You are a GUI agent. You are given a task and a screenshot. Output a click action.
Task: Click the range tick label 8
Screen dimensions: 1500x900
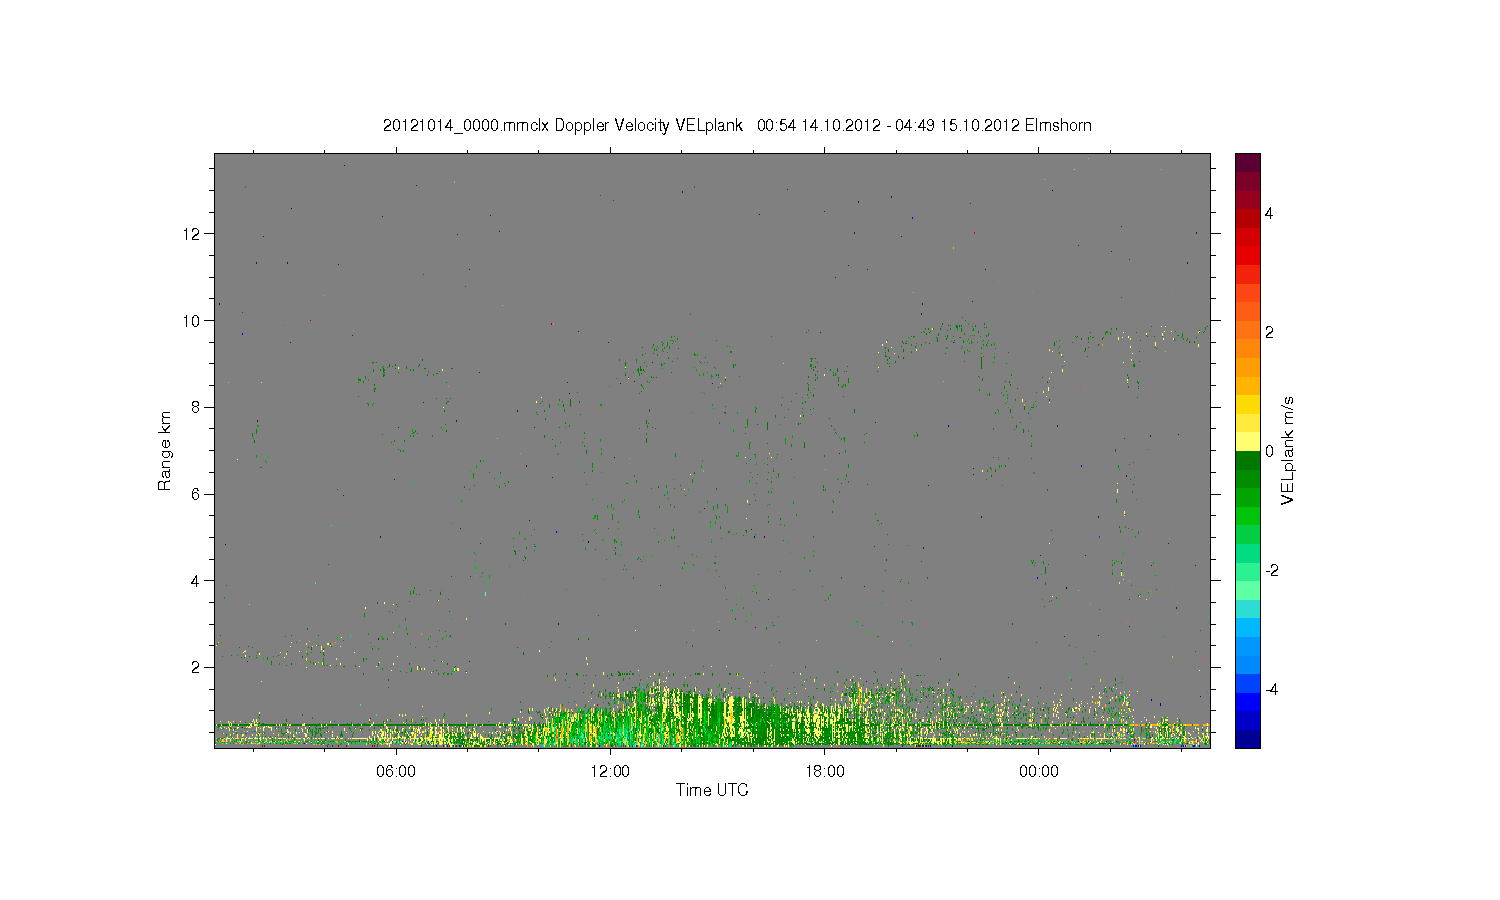195,407
